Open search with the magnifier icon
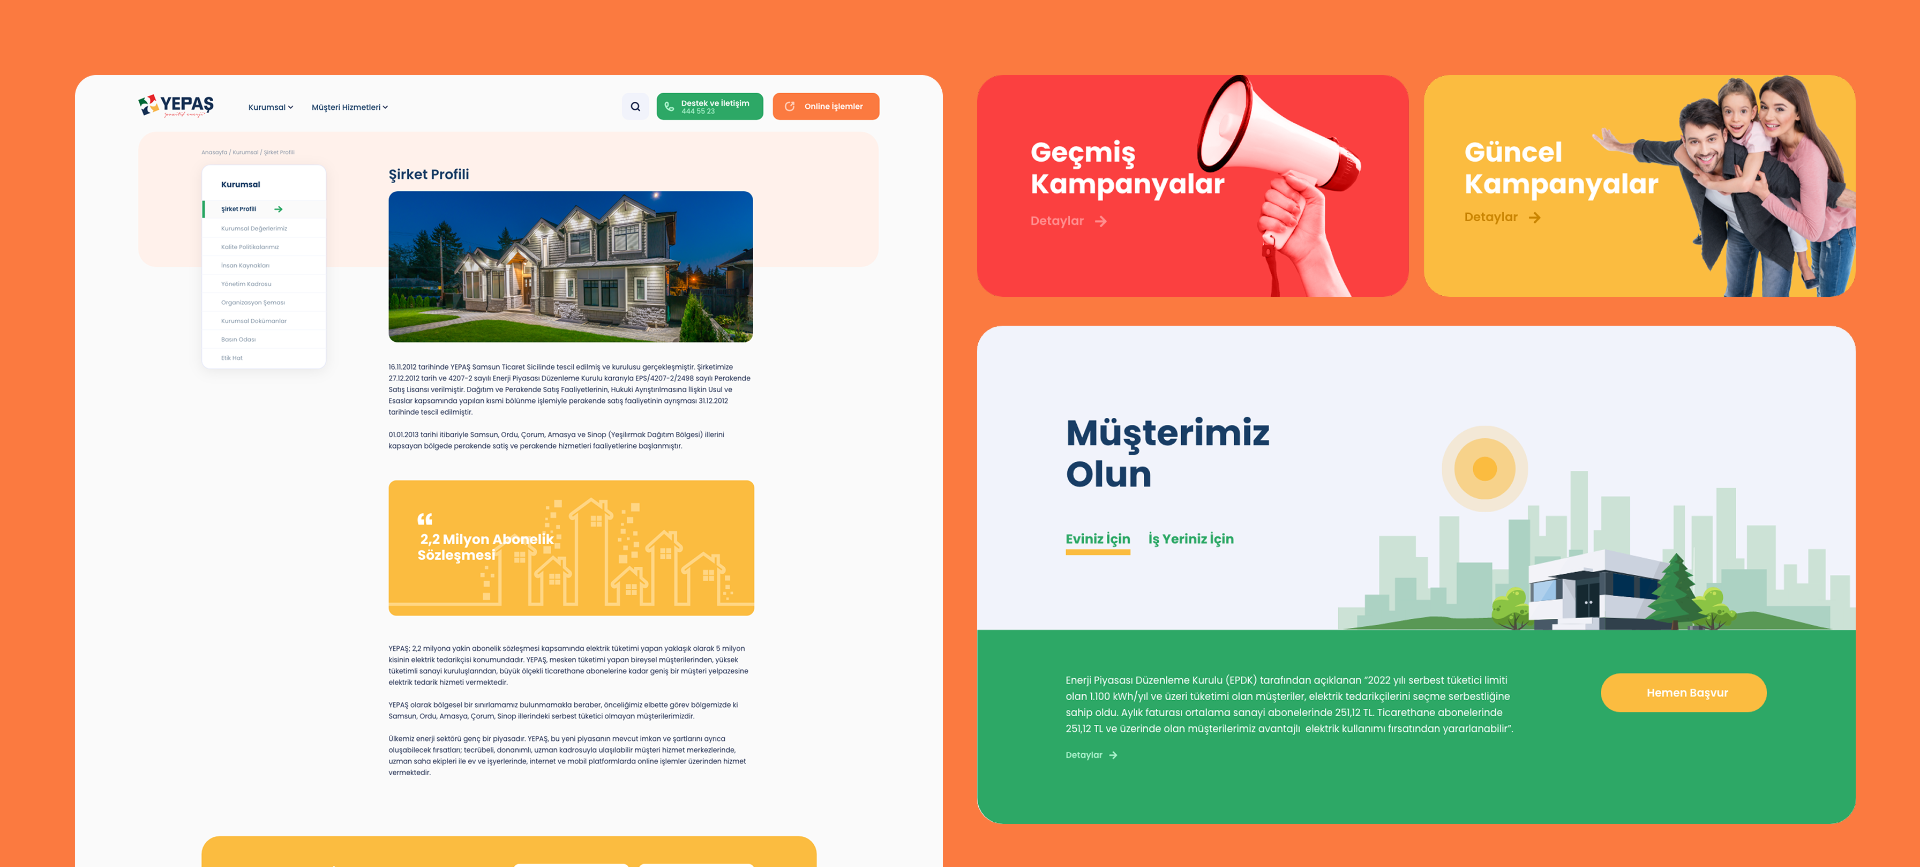 pyautogui.click(x=635, y=107)
